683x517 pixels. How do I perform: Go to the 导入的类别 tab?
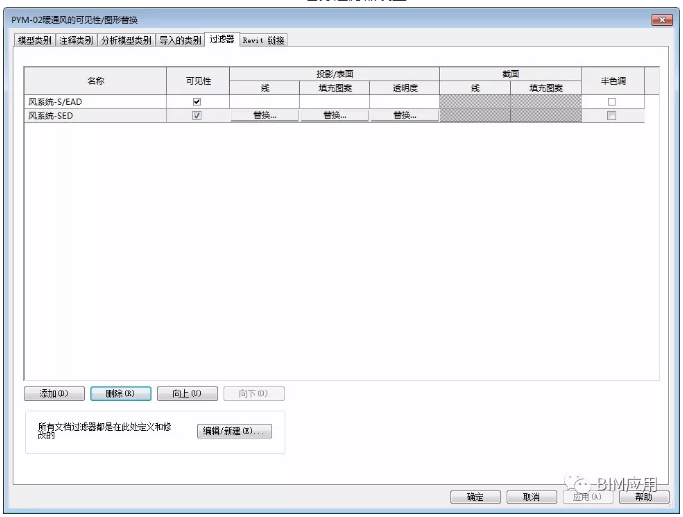[x=180, y=40]
